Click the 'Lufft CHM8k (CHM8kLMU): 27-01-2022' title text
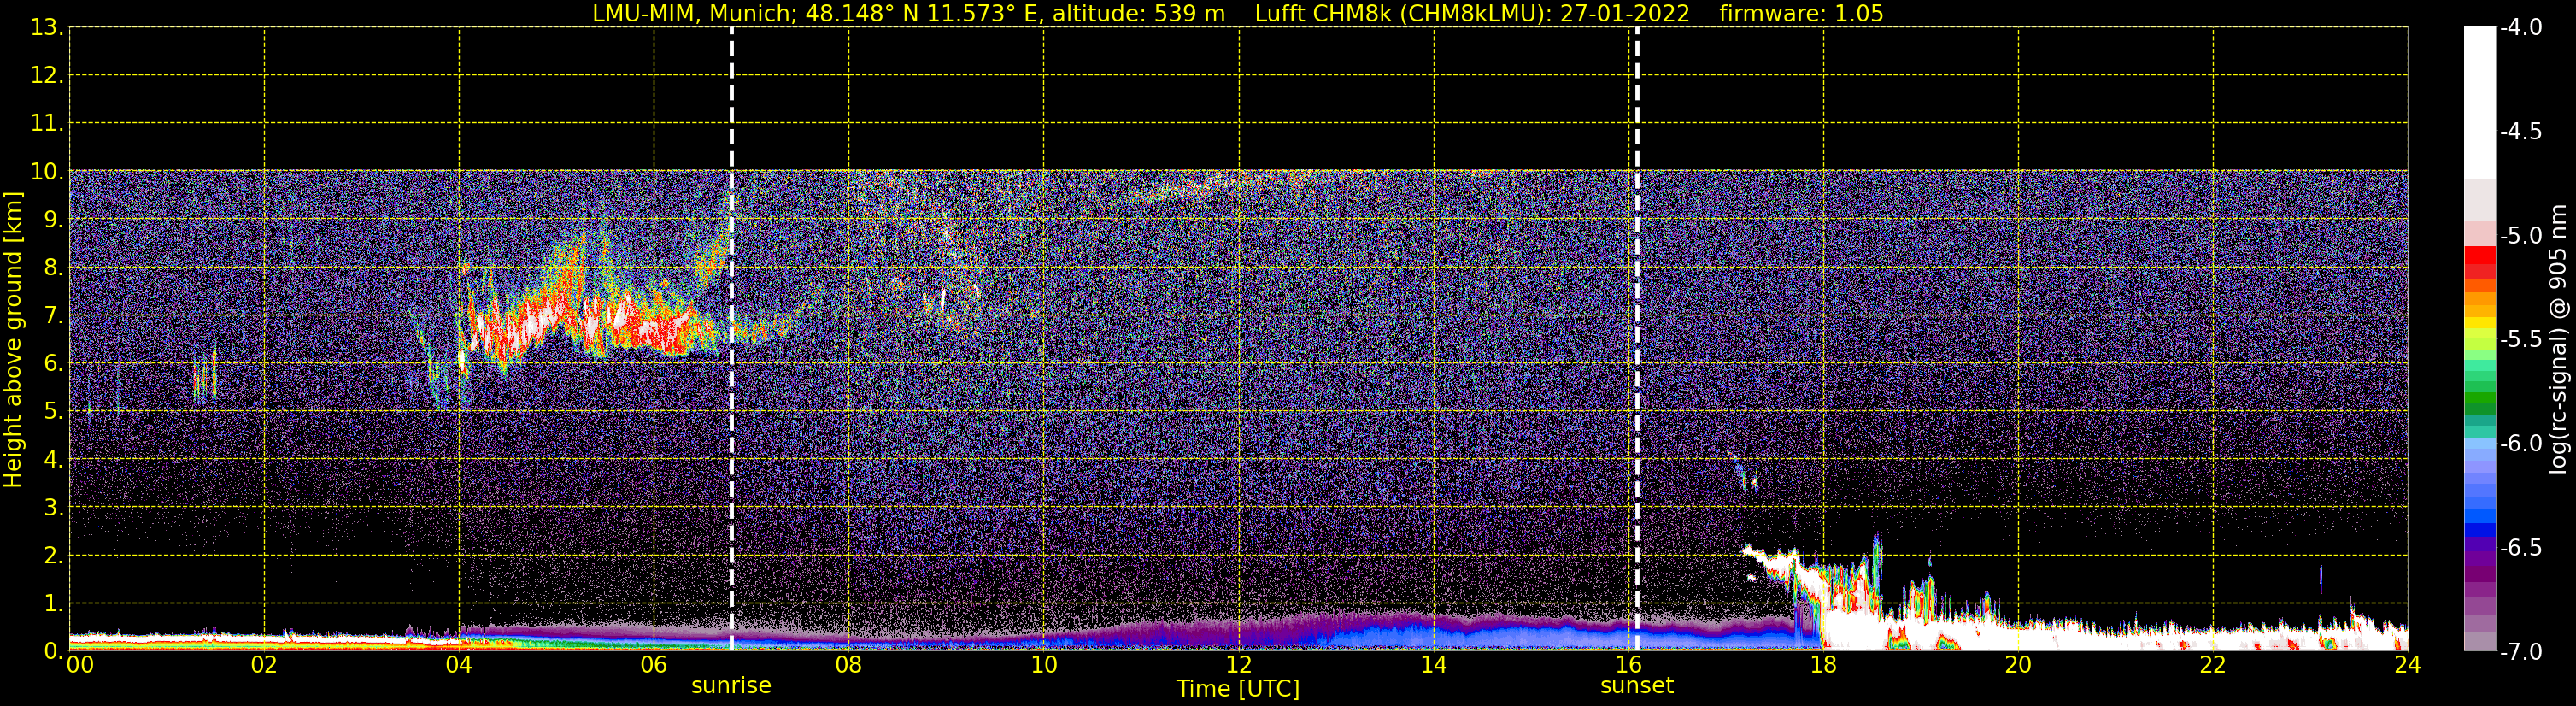2576x706 pixels. pyautogui.click(x=1472, y=14)
